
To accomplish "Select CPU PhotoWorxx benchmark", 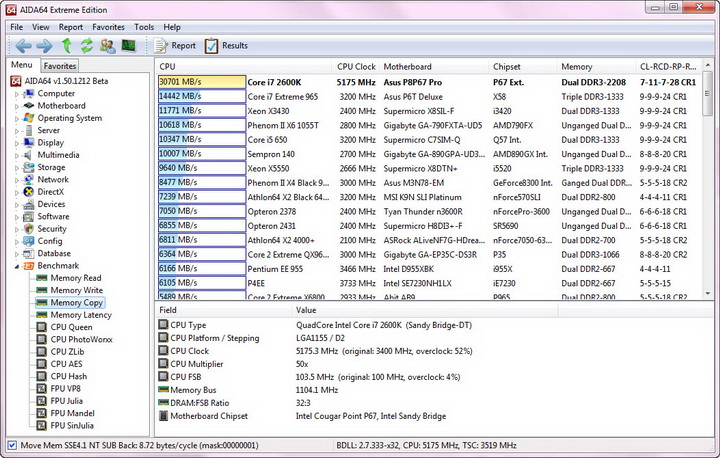I will pos(81,339).
